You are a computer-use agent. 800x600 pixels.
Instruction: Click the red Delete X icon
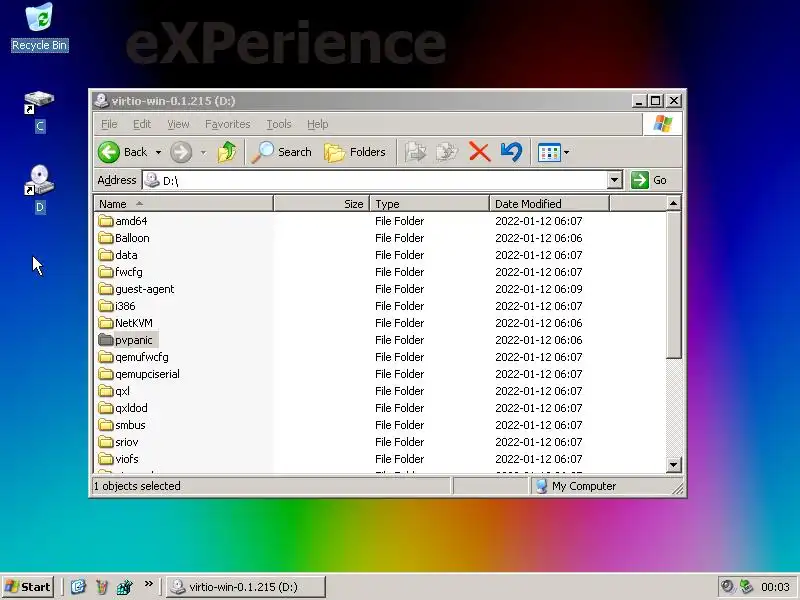pos(479,152)
